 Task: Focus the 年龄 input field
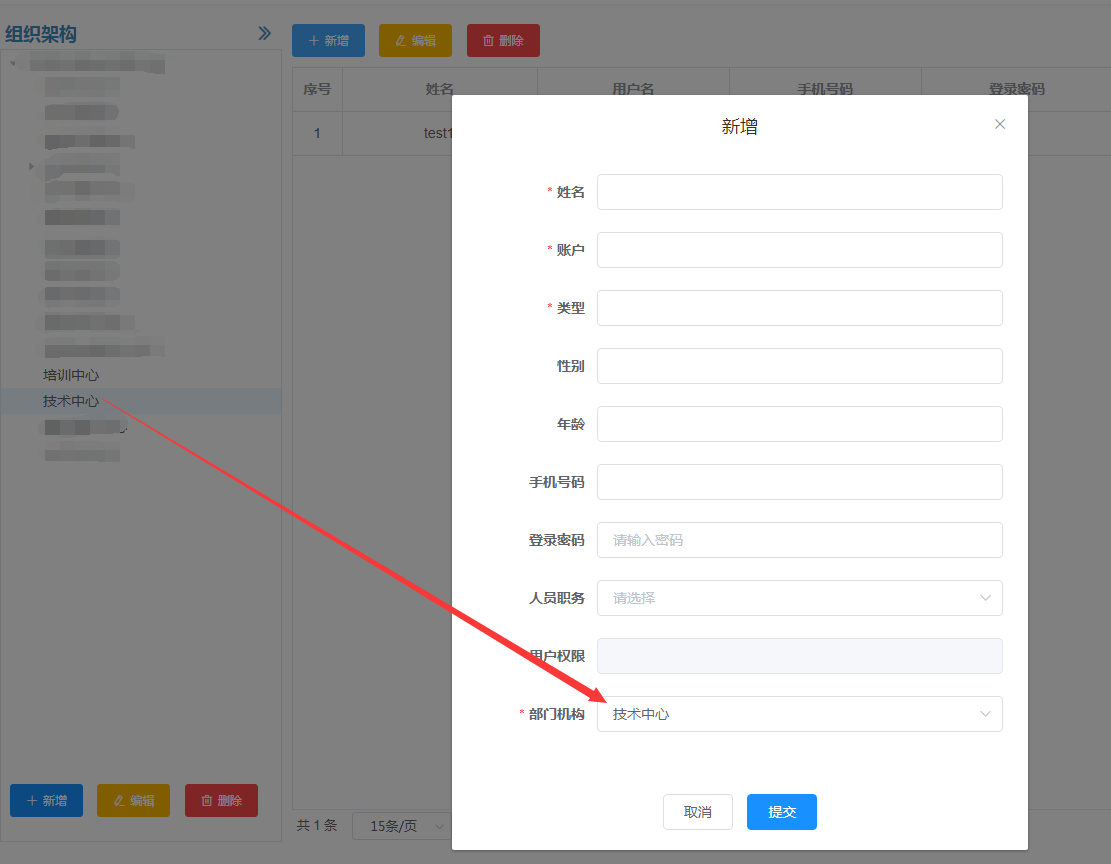coord(799,424)
